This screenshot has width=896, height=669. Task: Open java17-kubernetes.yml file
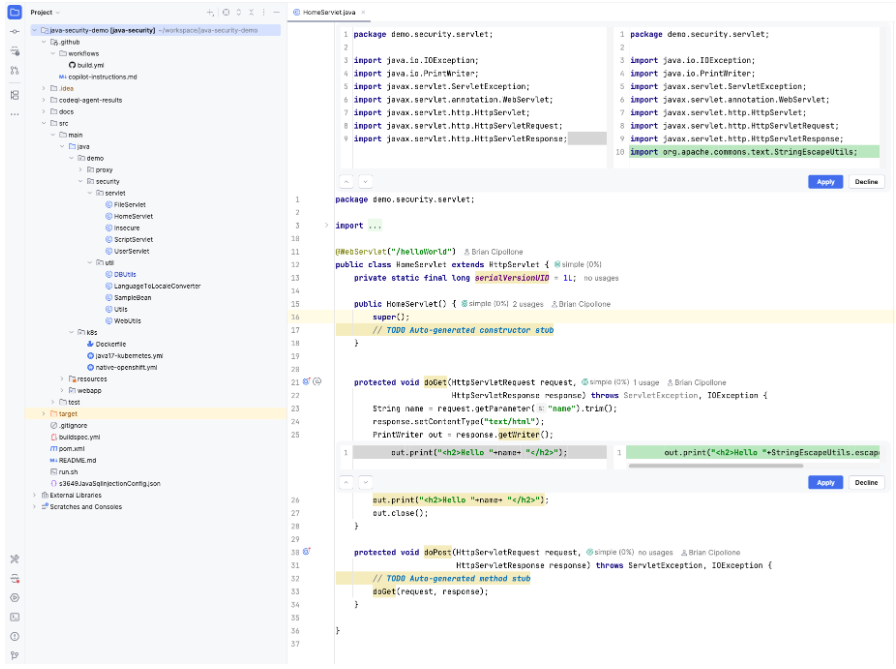pos(125,355)
